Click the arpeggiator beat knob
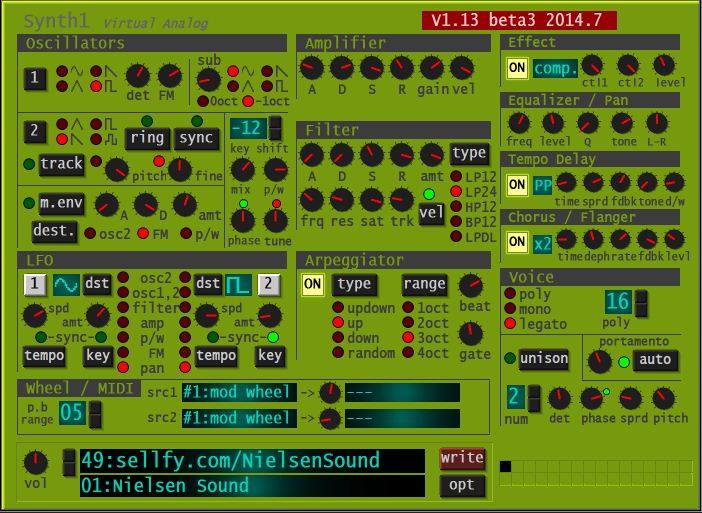This screenshot has height=513, width=702. (471, 285)
